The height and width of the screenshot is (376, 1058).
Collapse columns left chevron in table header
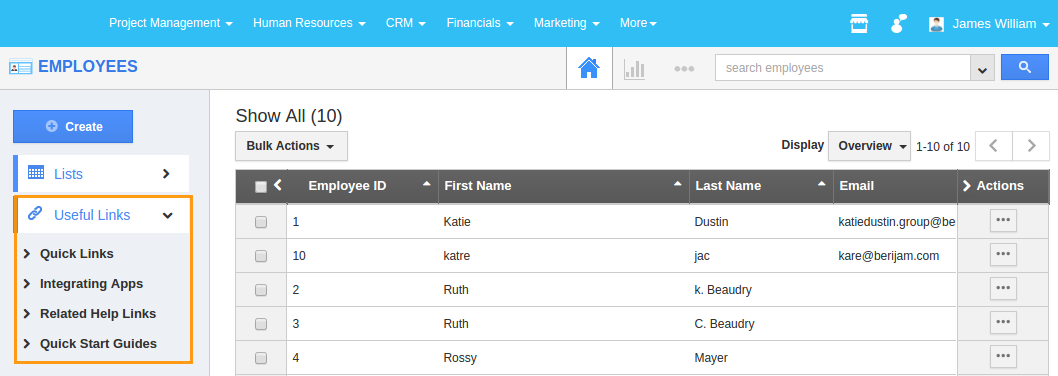point(277,185)
